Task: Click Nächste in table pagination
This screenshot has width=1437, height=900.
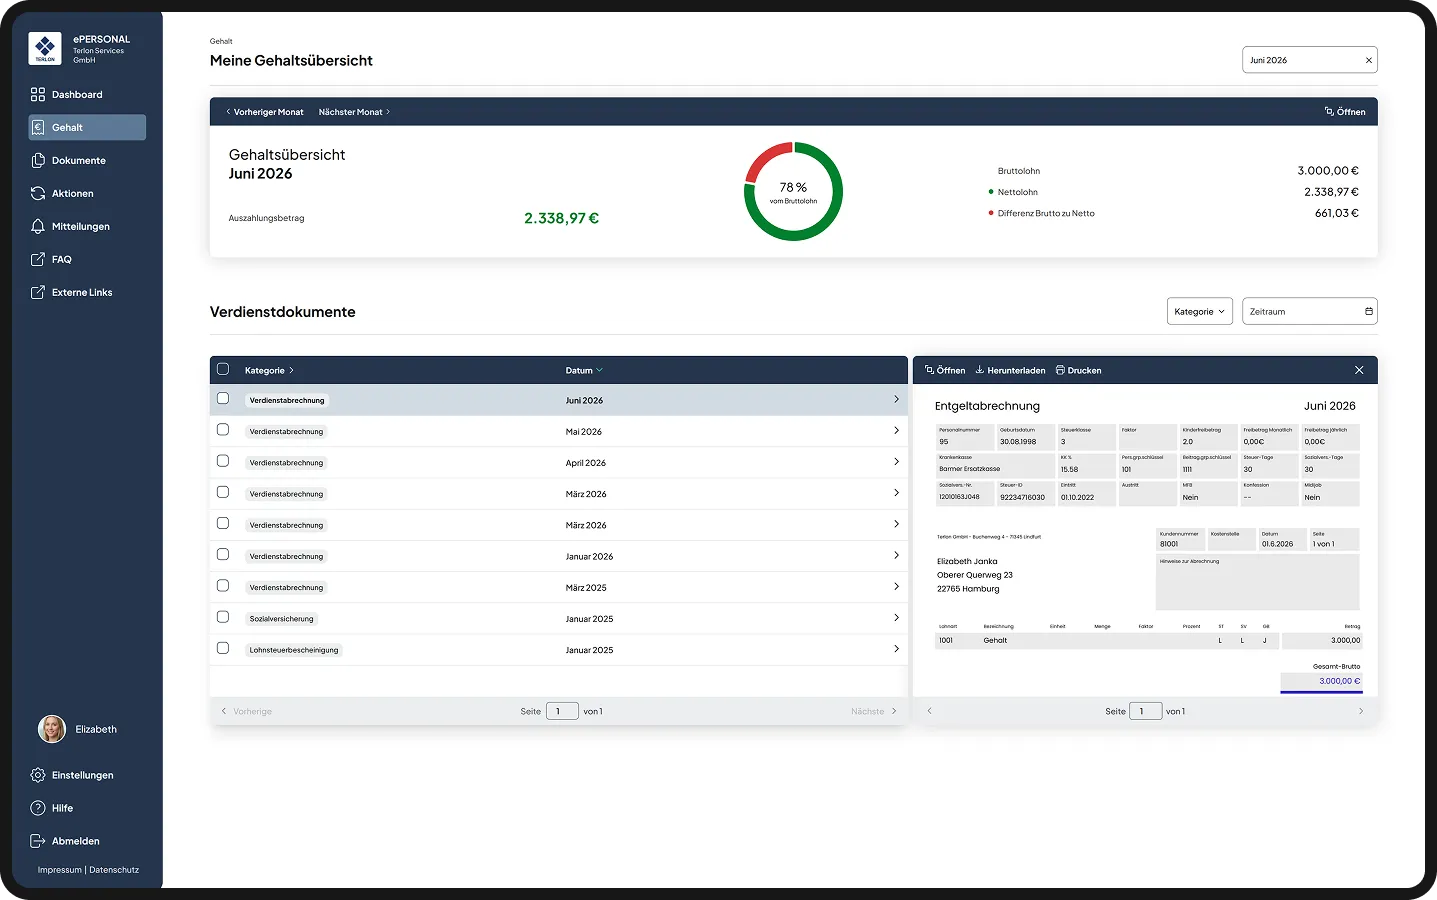Action: 874,711
